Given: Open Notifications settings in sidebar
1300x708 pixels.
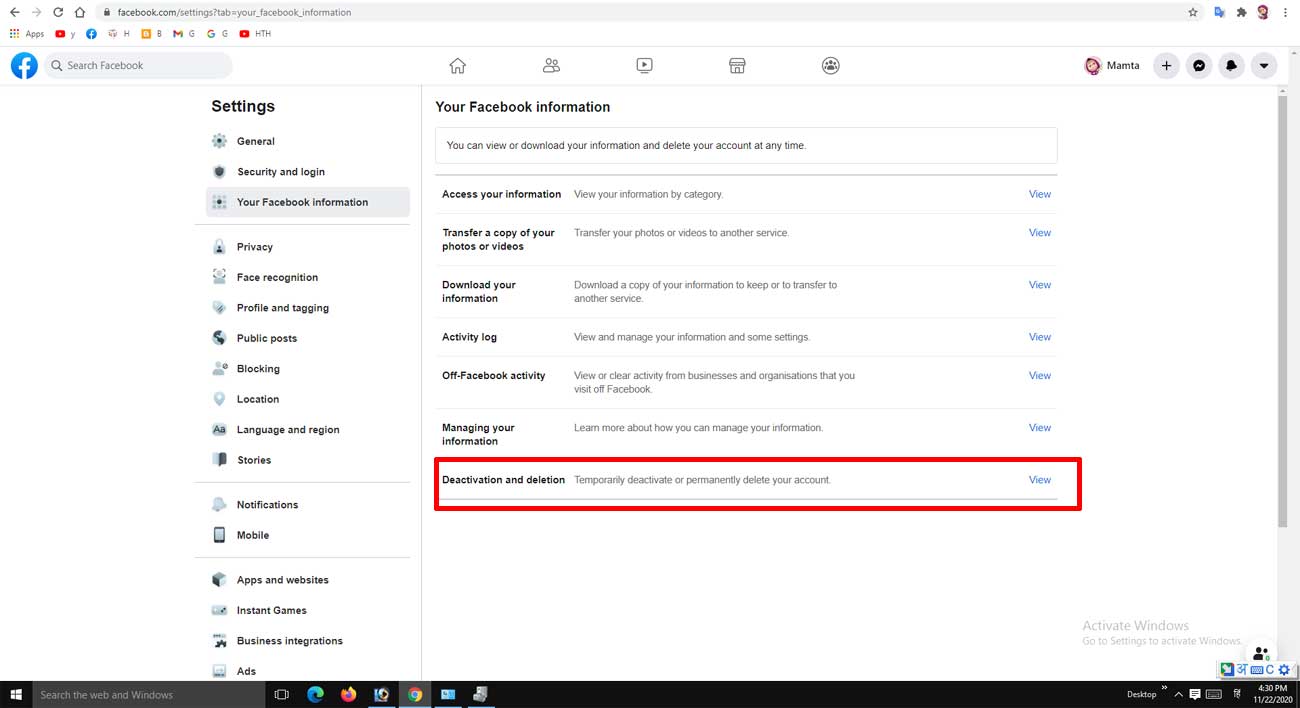Looking at the screenshot, I should (x=308, y=505).
